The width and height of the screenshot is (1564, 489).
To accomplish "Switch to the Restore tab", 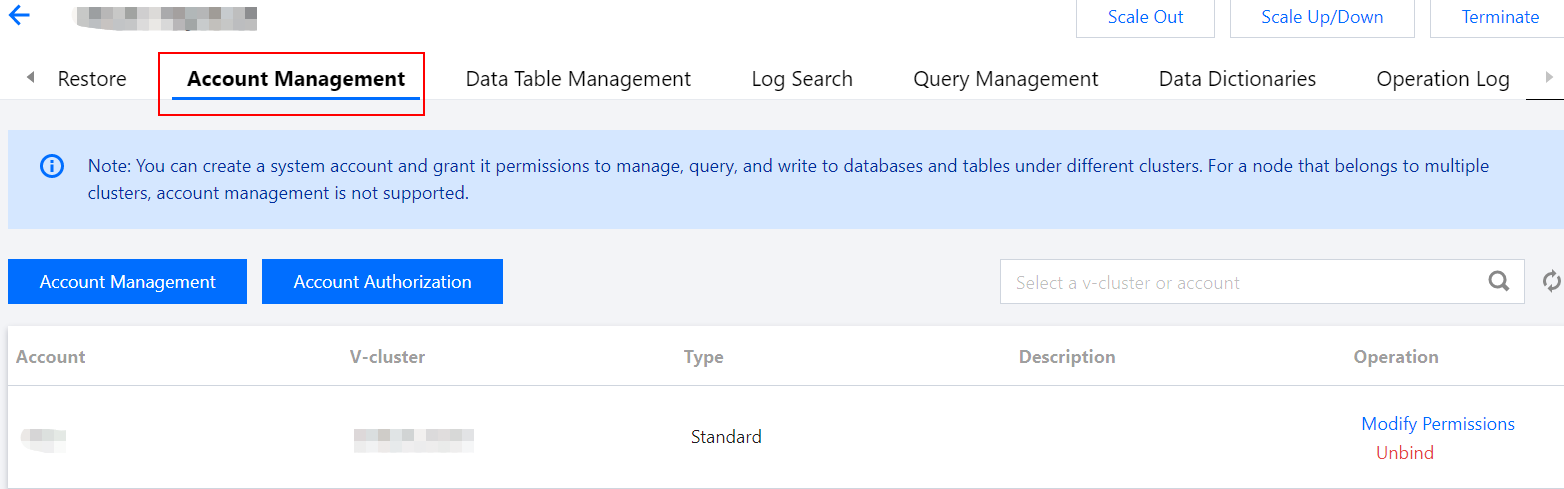I will [92, 79].
